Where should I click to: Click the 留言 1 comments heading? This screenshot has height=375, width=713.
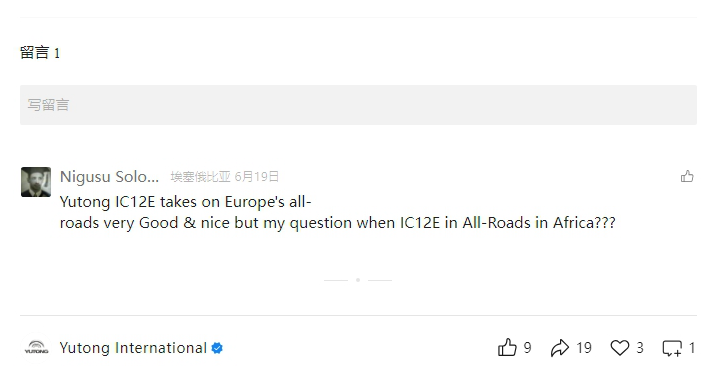[40, 53]
